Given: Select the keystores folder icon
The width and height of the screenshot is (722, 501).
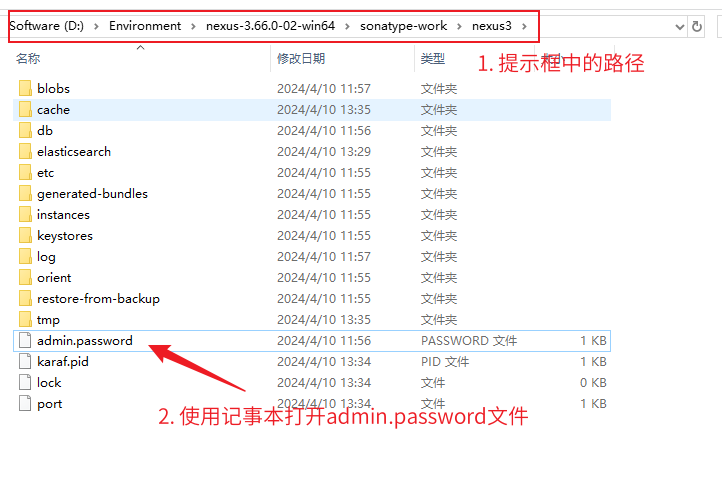Looking at the screenshot, I should [25, 236].
